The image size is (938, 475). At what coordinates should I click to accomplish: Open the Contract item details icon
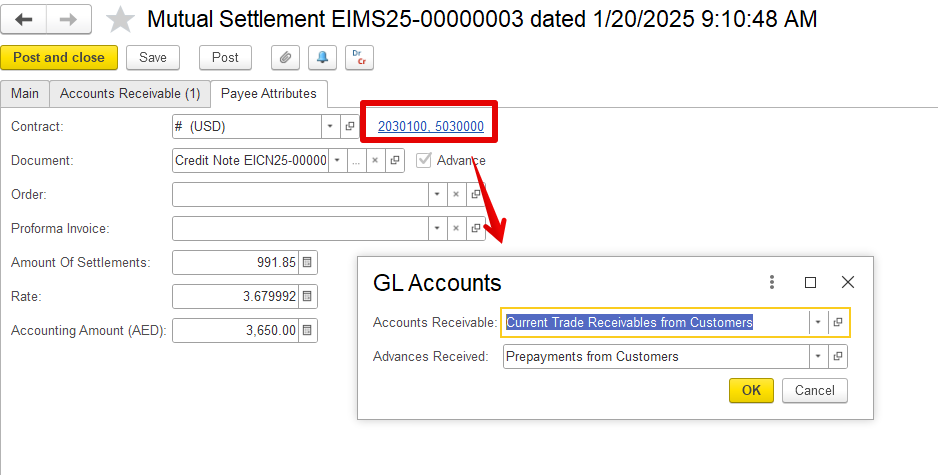[349, 127]
